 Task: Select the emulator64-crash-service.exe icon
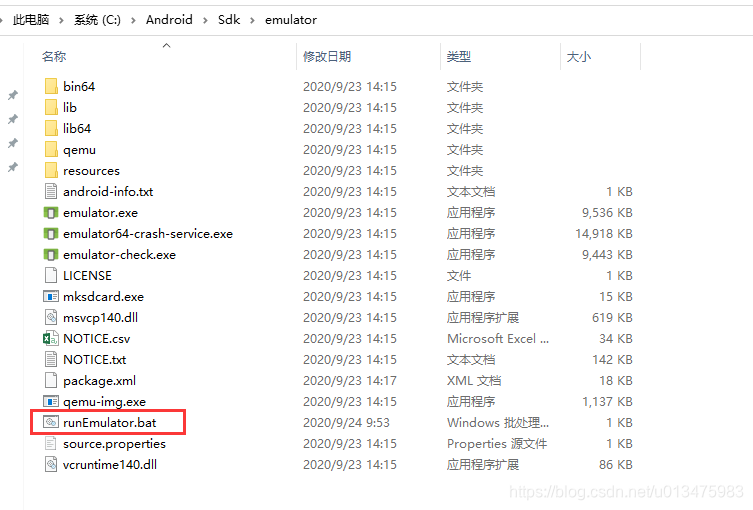[51, 233]
